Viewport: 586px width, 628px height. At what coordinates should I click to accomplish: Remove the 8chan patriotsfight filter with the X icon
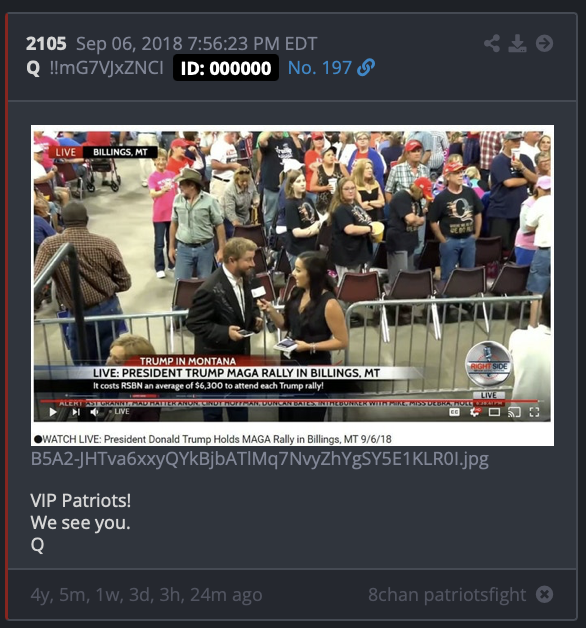point(544,594)
